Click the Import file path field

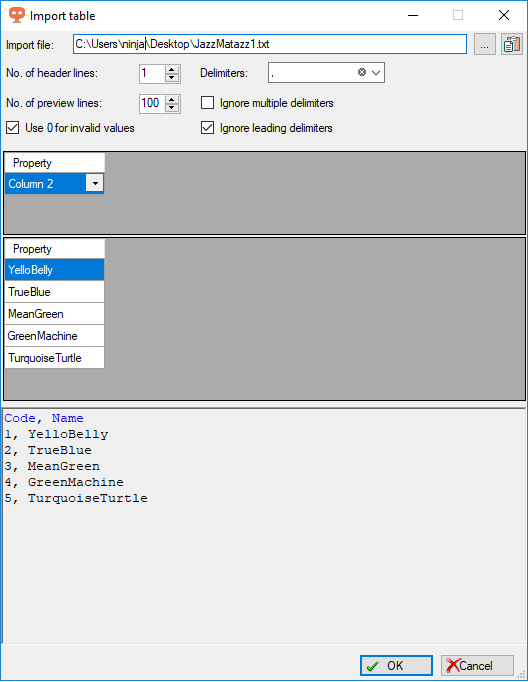(270, 44)
